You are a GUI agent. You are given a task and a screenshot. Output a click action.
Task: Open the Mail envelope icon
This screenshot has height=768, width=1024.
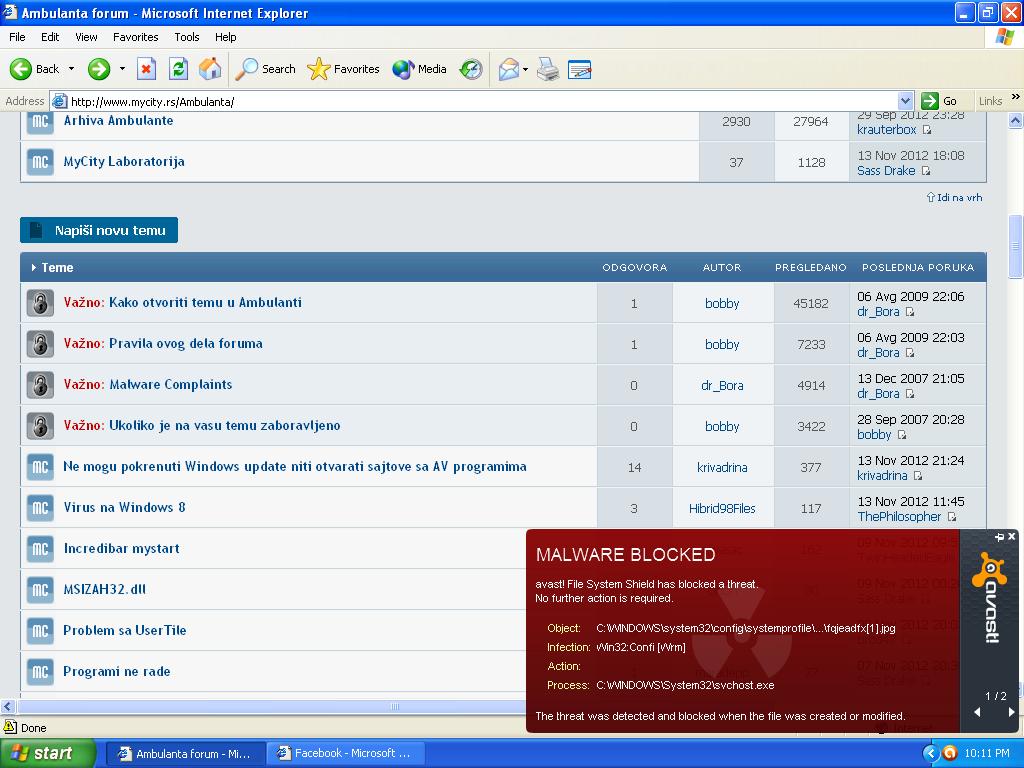click(509, 69)
